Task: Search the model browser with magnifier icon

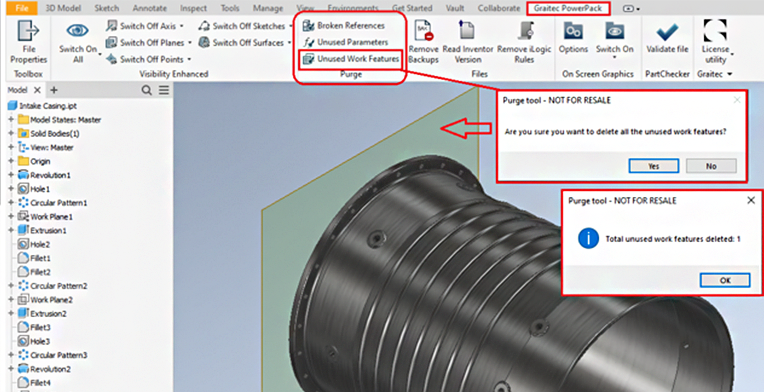Action: tap(146, 90)
